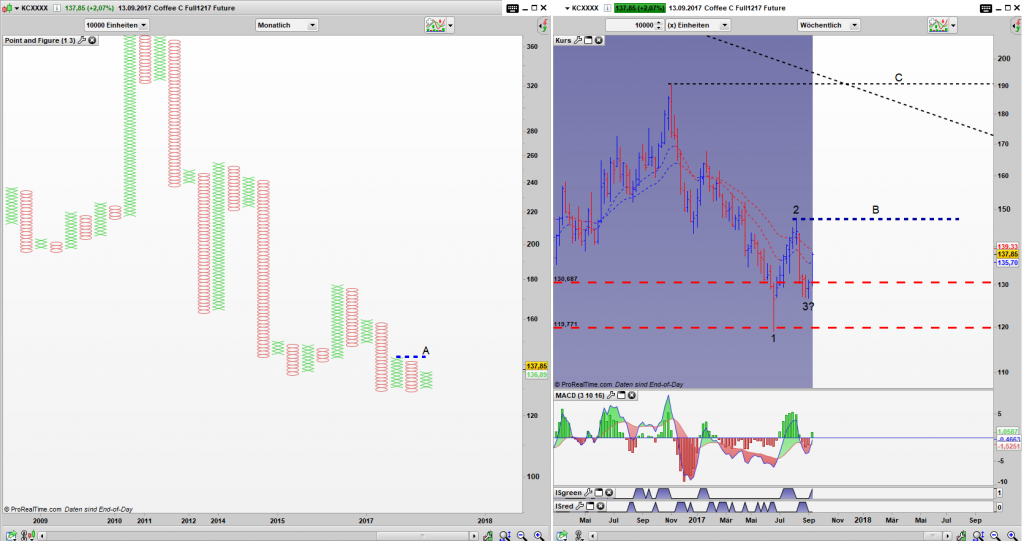
Task: Click 119,771 support level label
Action: coord(566,324)
